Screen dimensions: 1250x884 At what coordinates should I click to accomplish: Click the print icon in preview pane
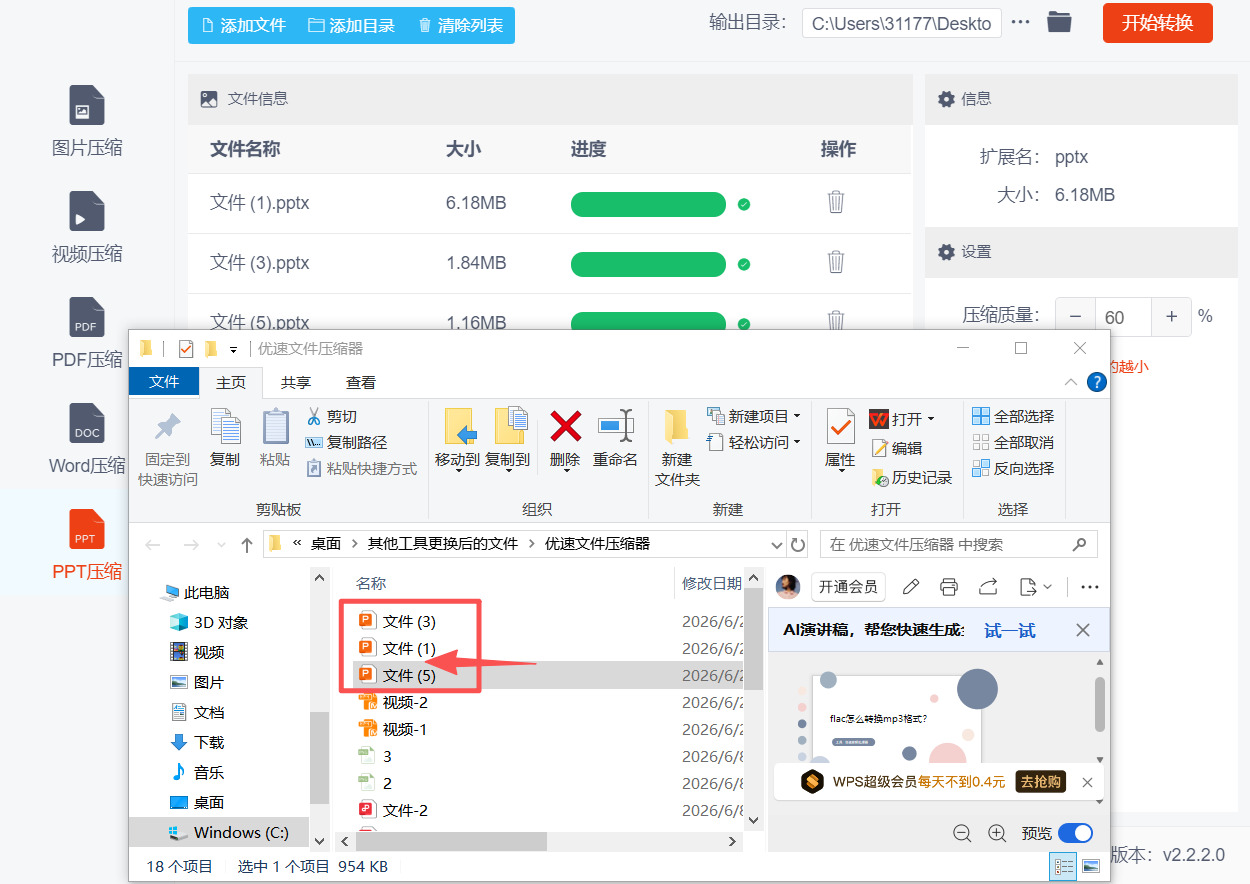pyautogui.click(x=949, y=587)
